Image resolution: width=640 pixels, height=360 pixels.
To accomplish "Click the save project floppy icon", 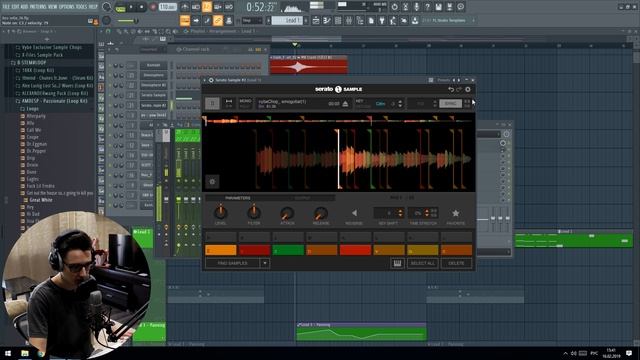I will pos(438,7).
